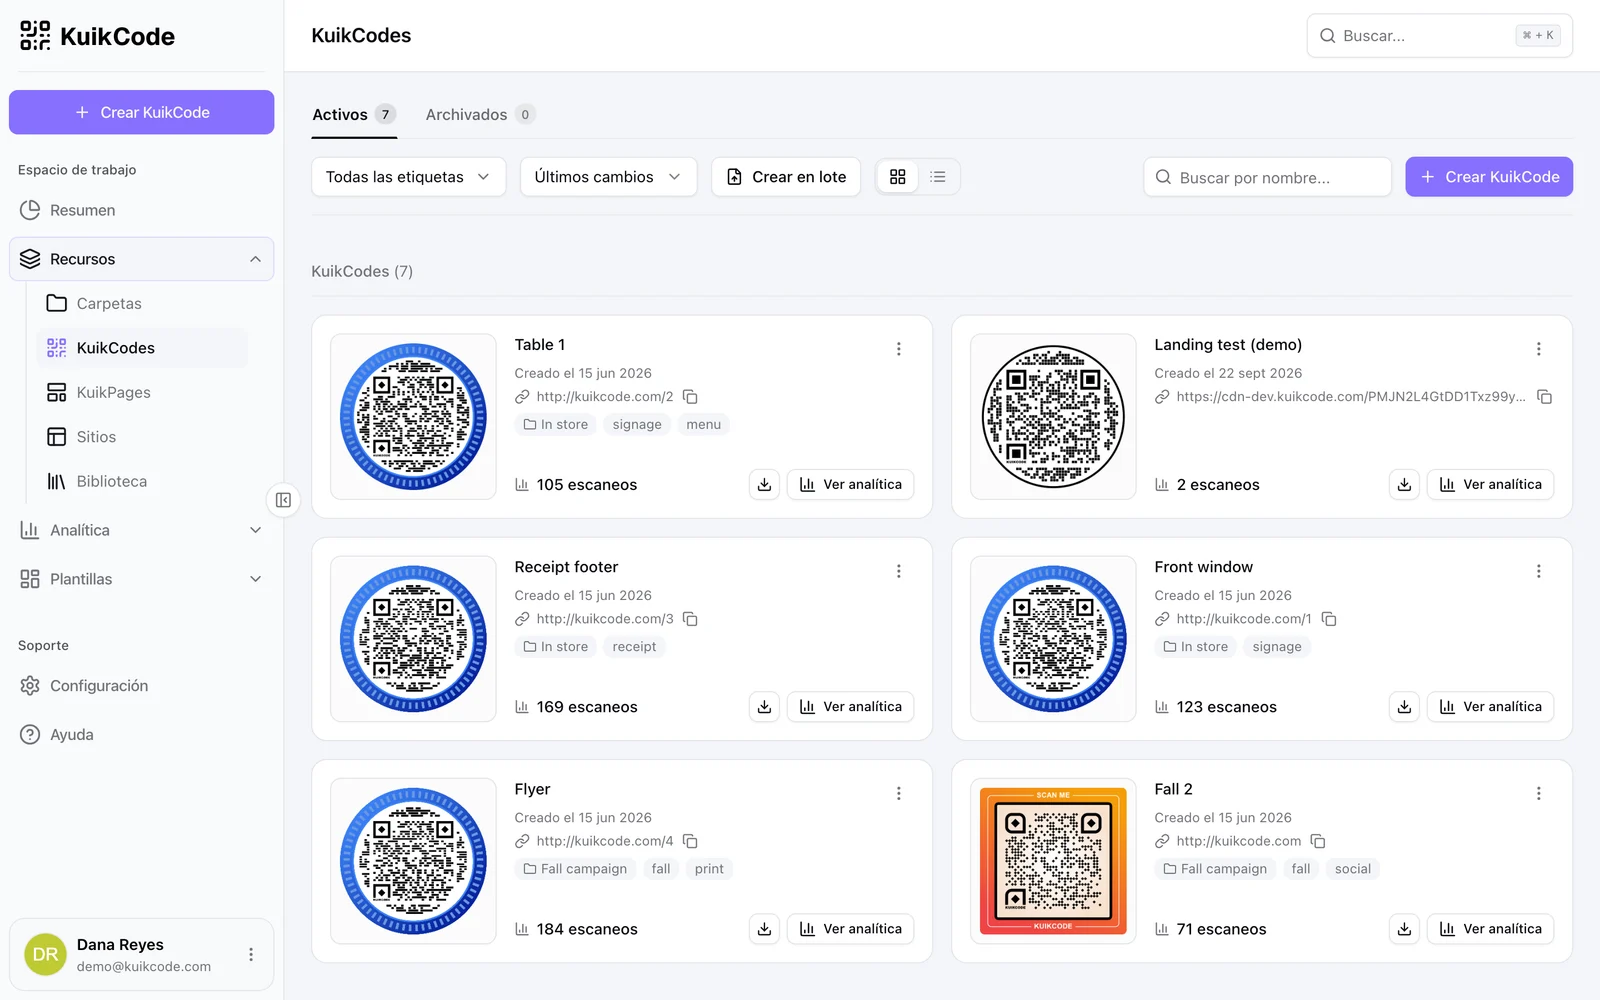Click the Crear KuikCode button beside the name search

[1489, 177]
